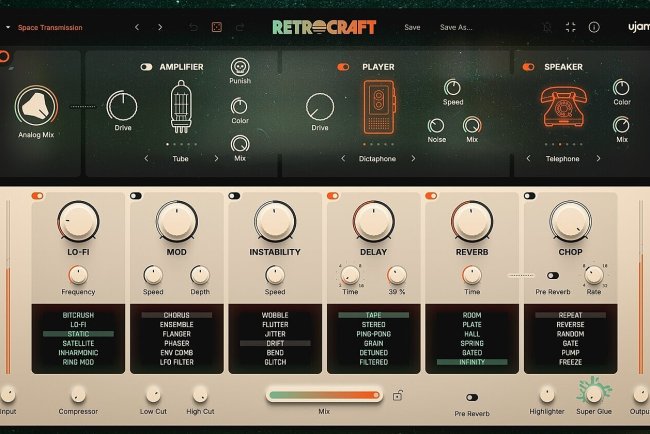
Task: Click Save As... button
Action: tap(456, 27)
